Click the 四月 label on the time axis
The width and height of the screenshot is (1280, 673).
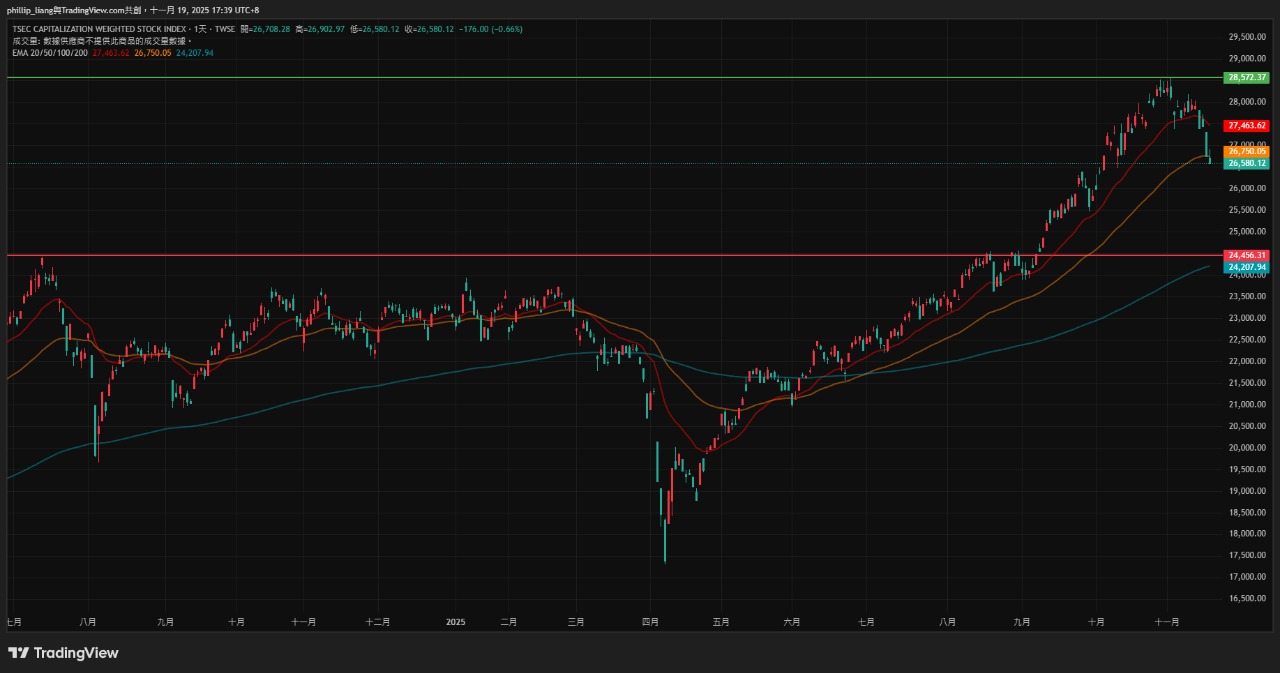(650, 621)
